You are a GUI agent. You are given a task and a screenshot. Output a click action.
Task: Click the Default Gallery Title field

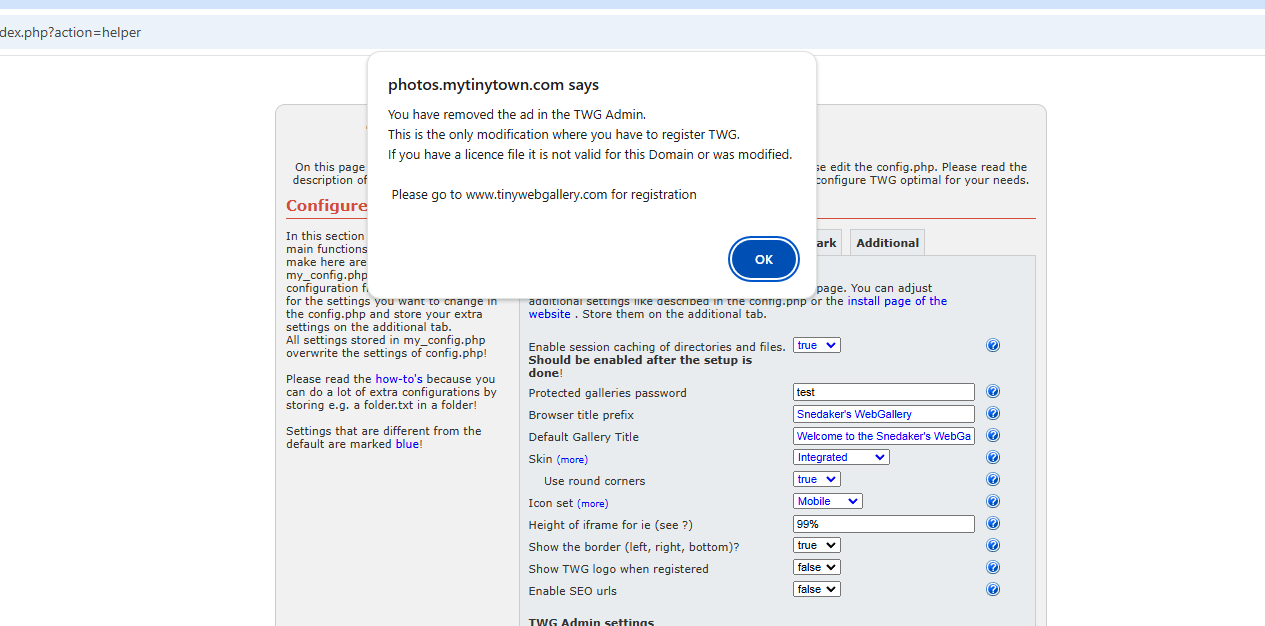pyautogui.click(x=884, y=436)
